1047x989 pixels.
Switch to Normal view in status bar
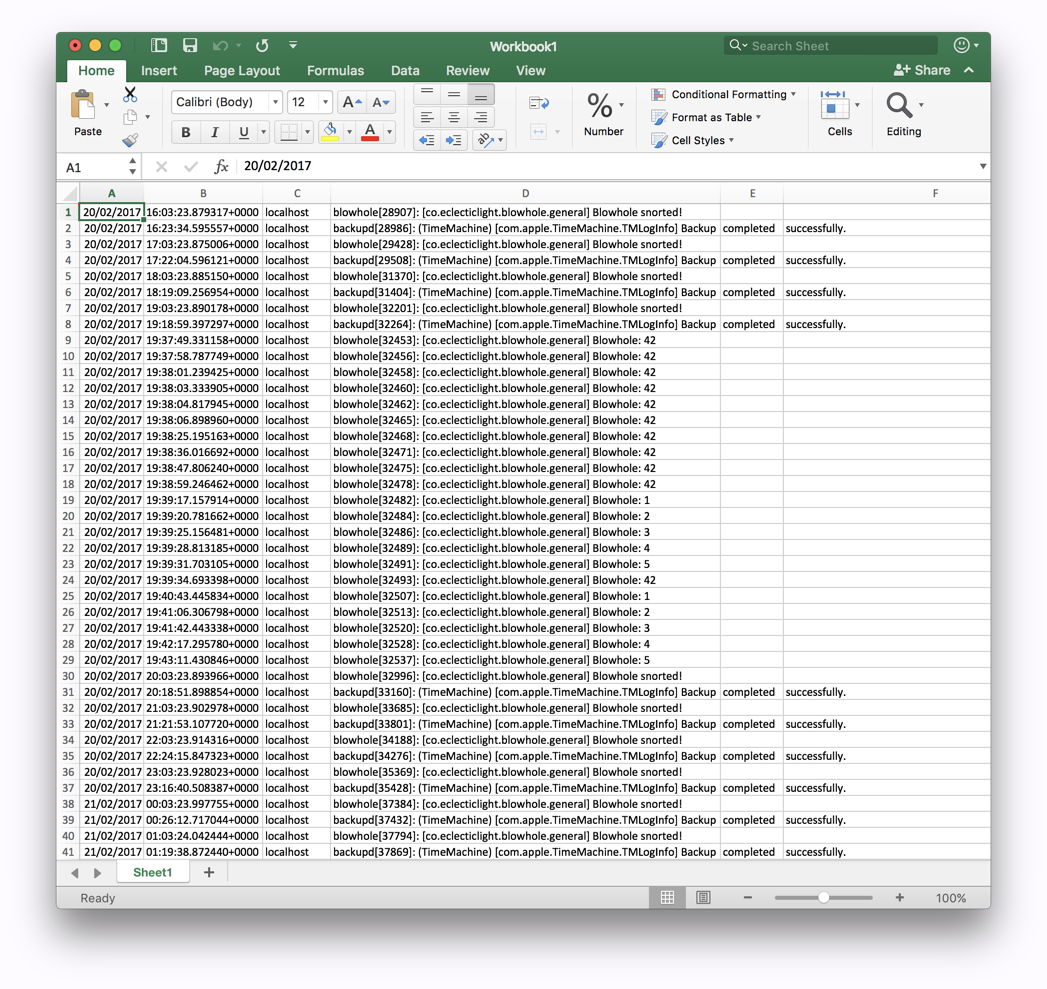point(667,898)
